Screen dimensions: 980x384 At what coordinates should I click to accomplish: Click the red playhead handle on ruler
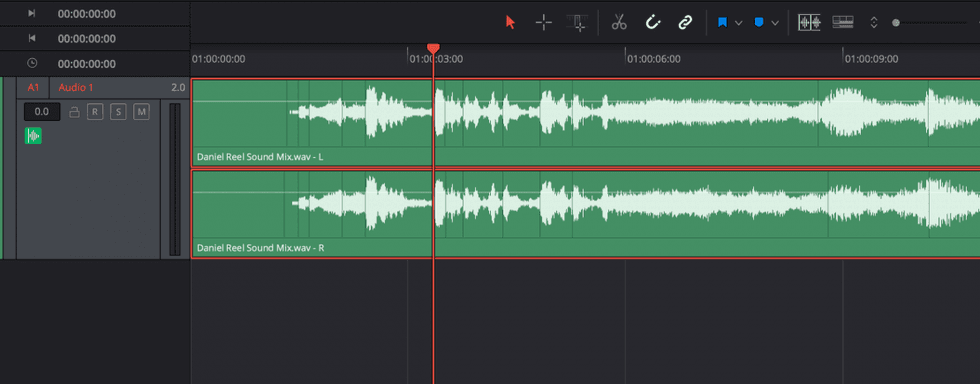[433, 48]
